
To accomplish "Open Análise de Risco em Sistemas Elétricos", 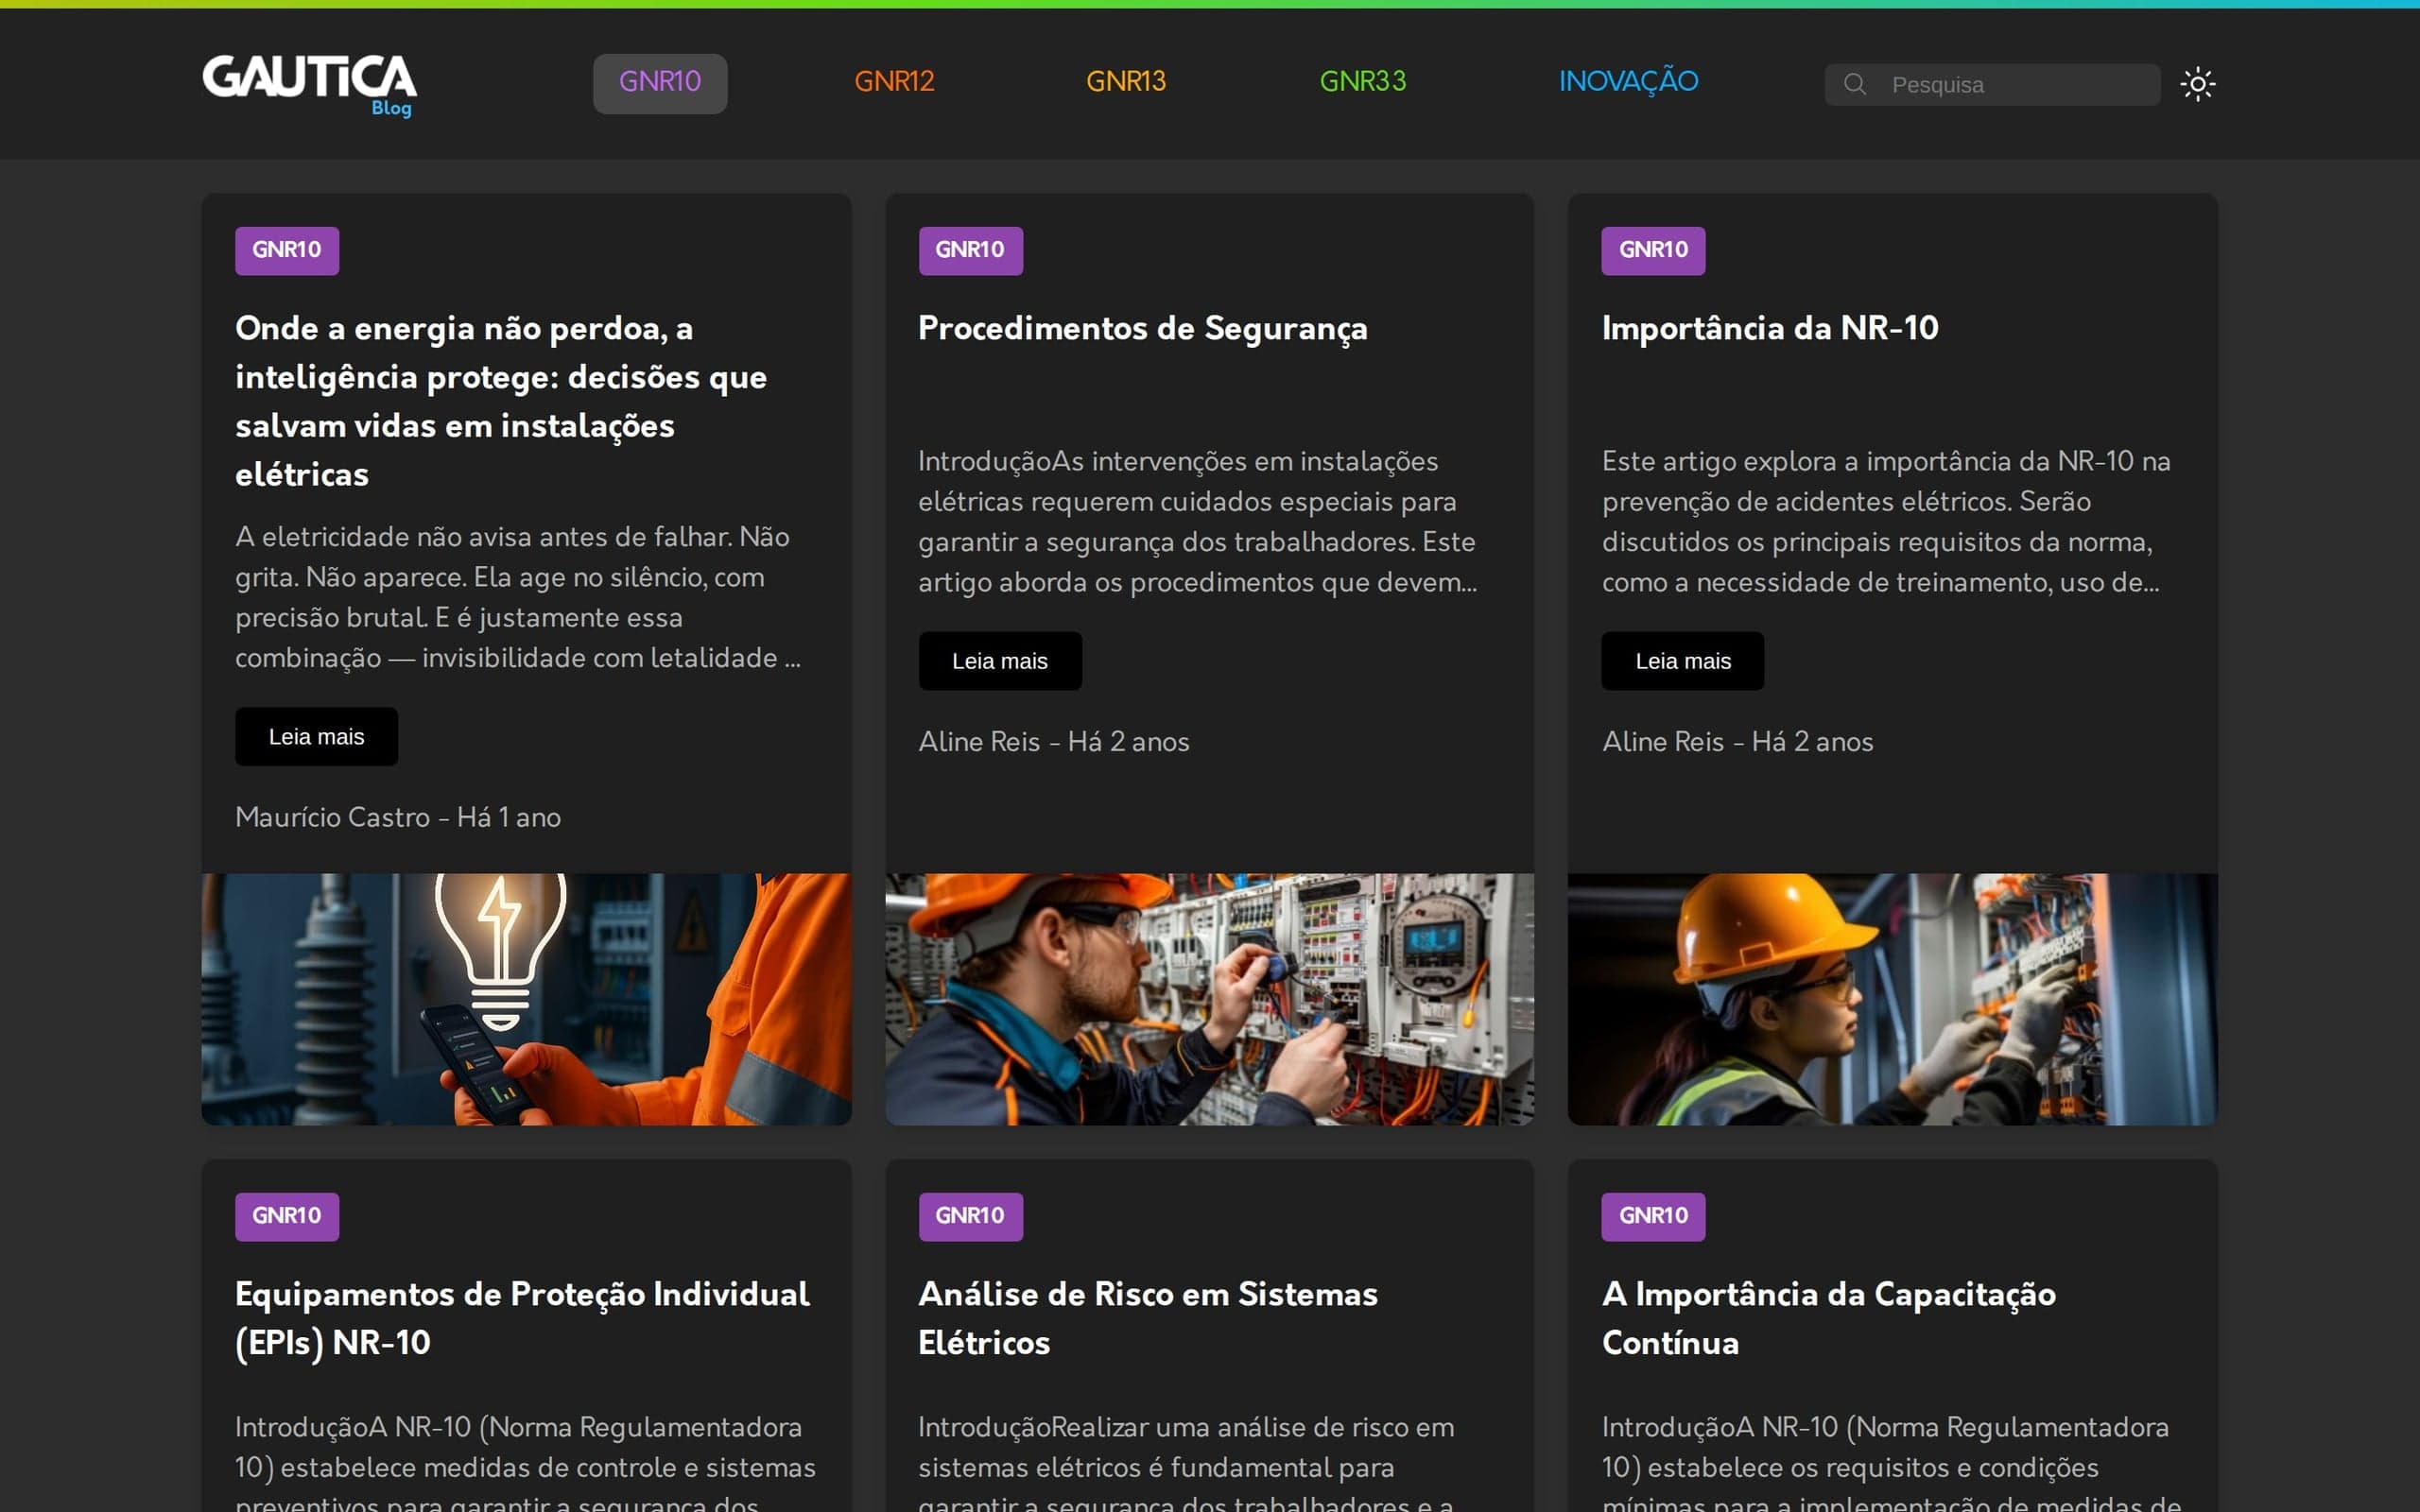I will click(x=1148, y=1318).
